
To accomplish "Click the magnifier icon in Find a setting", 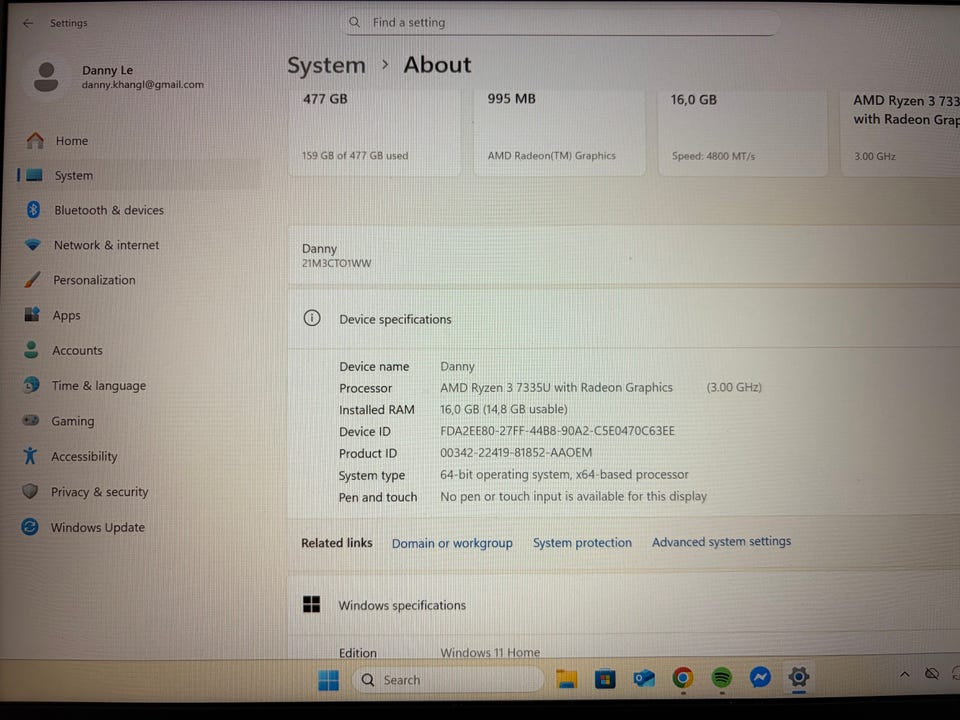I will pos(354,23).
